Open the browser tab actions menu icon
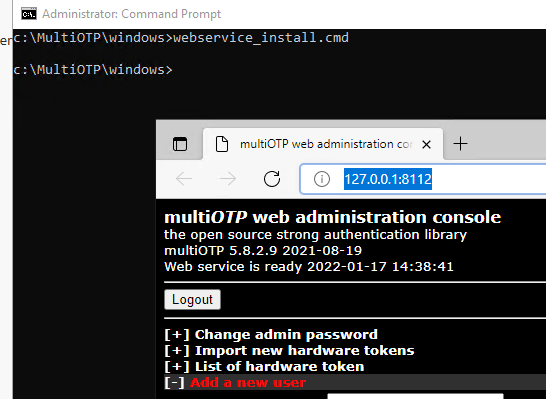 [180, 144]
